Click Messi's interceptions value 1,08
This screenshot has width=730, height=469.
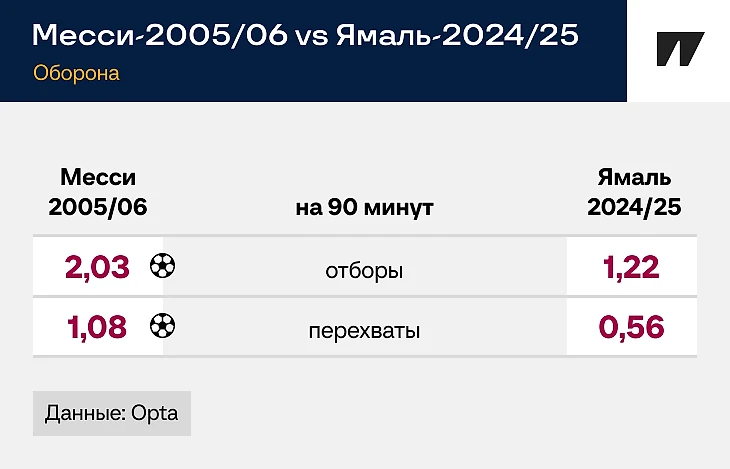(97, 327)
